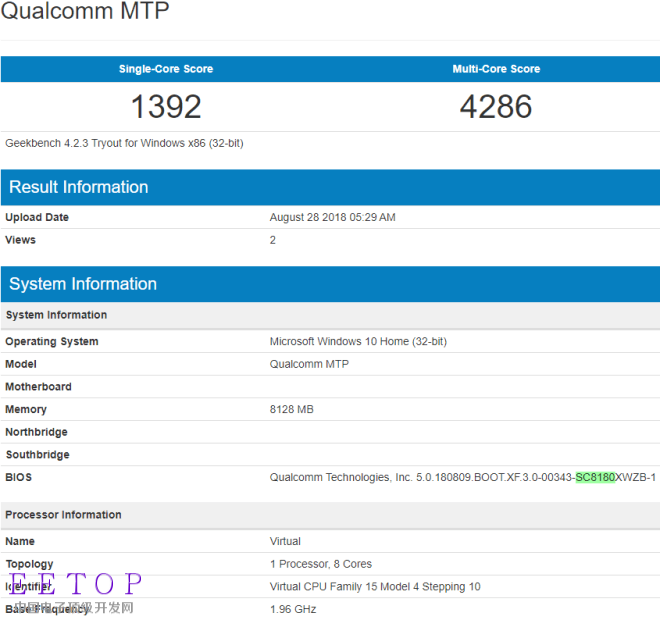Click the Geekbench 4.2.3 Tryout version text
Viewport: 660px width, 620px height.
pyautogui.click(x=124, y=143)
